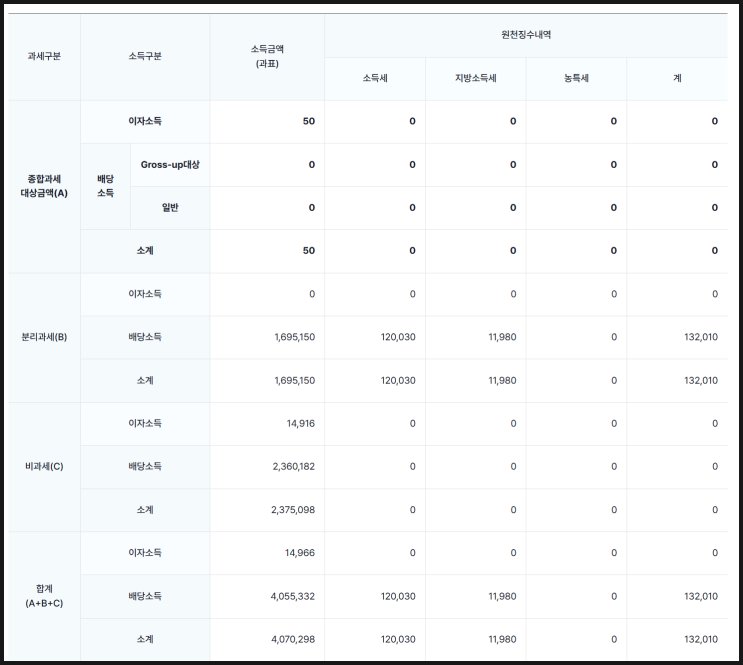Screen dimensions: 743x665
Task: Click 배당소득 label in 분리과세(B) section
Action: click(145, 337)
